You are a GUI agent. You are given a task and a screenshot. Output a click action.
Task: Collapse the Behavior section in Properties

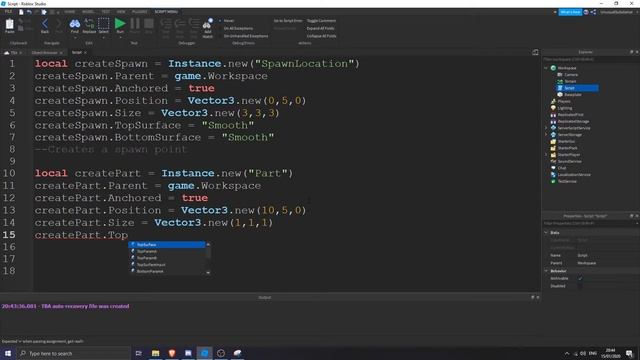point(546,271)
